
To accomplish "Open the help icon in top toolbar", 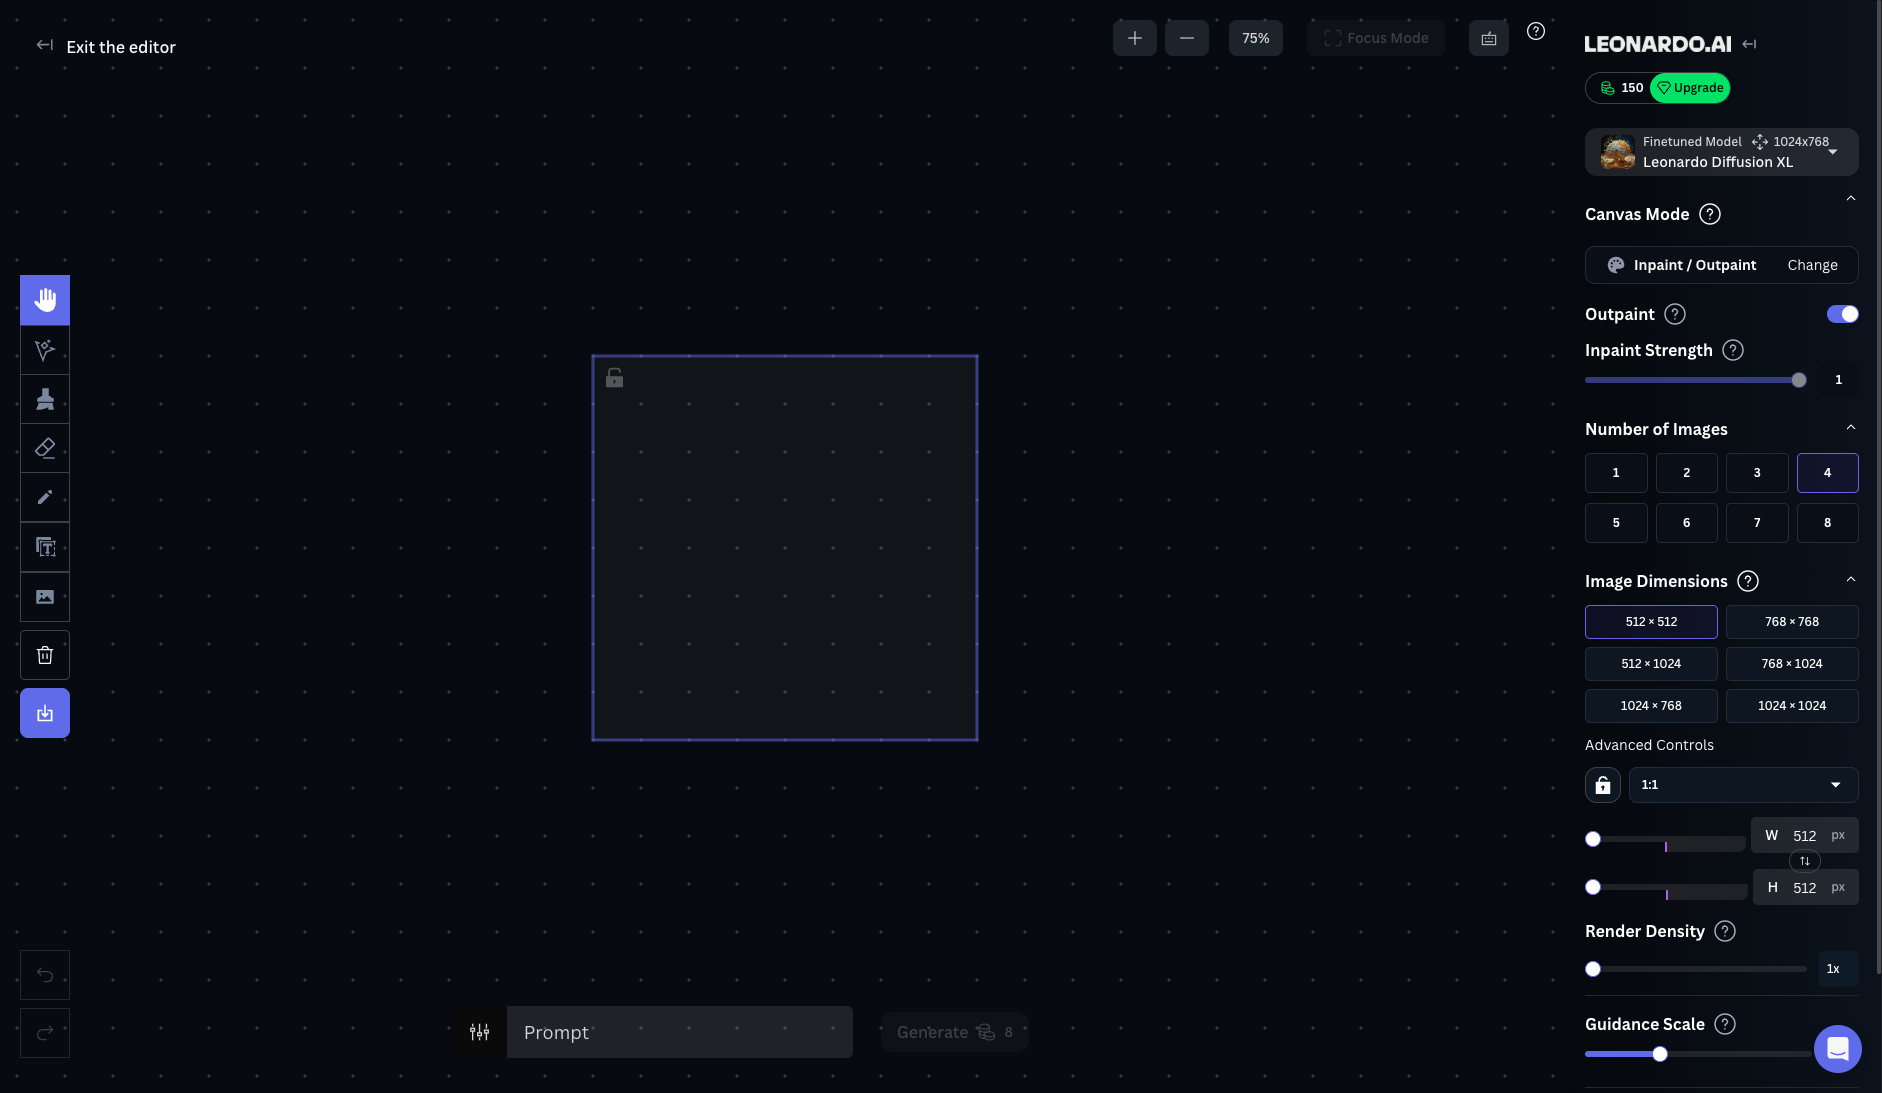I will click(1536, 31).
